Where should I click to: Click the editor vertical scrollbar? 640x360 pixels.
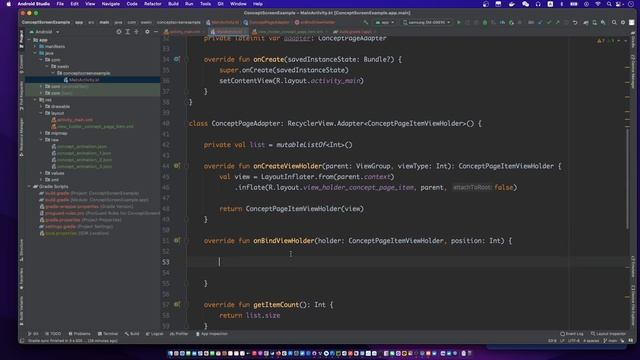(627, 178)
